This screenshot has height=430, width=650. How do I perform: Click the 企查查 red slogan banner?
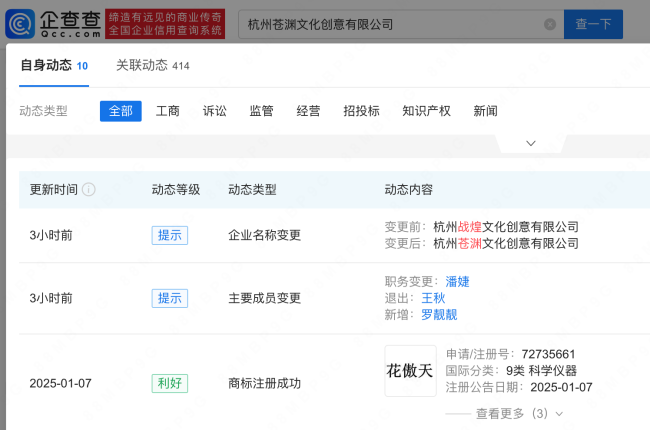(165, 24)
